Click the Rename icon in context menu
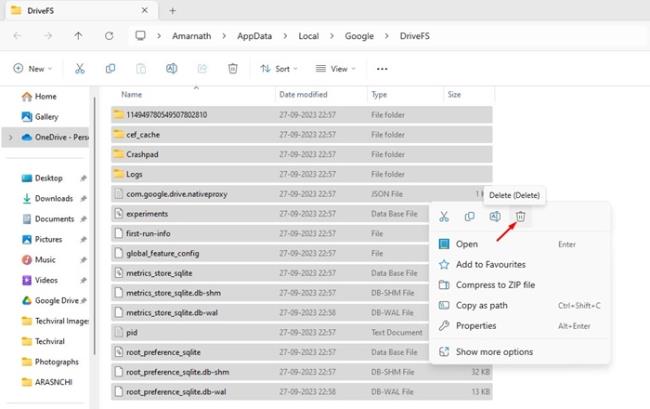 pos(495,216)
